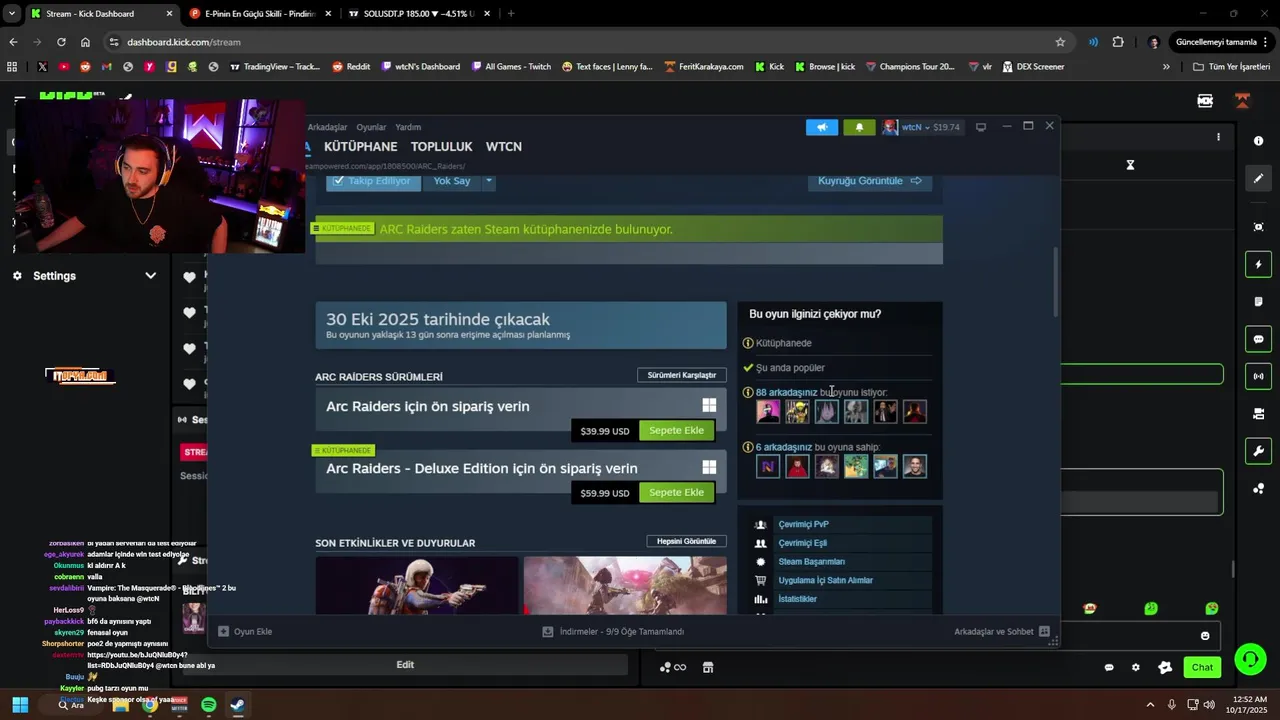
Task: Toggle the chat bubble icon in Kick sidebar
Action: 1258,339
